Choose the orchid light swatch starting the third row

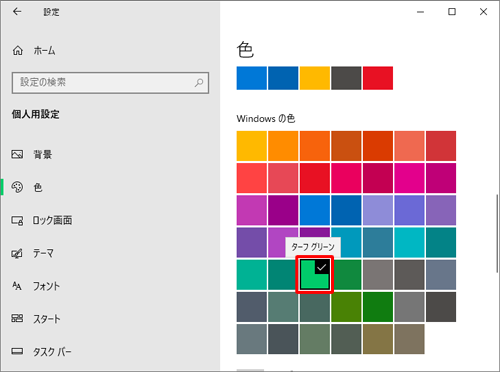[252, 210]
